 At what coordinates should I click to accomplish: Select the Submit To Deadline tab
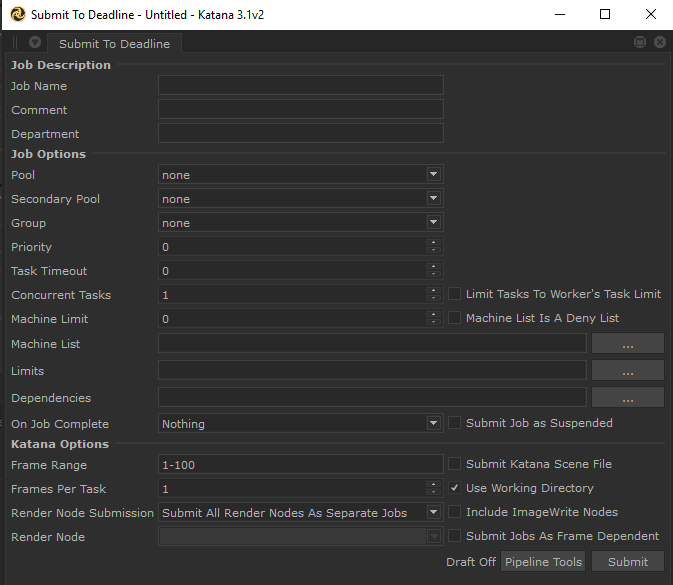114,43
